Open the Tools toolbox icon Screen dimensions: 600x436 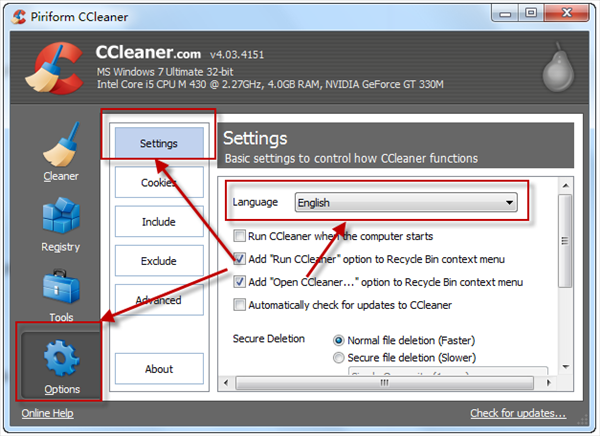tap(61, 287)
